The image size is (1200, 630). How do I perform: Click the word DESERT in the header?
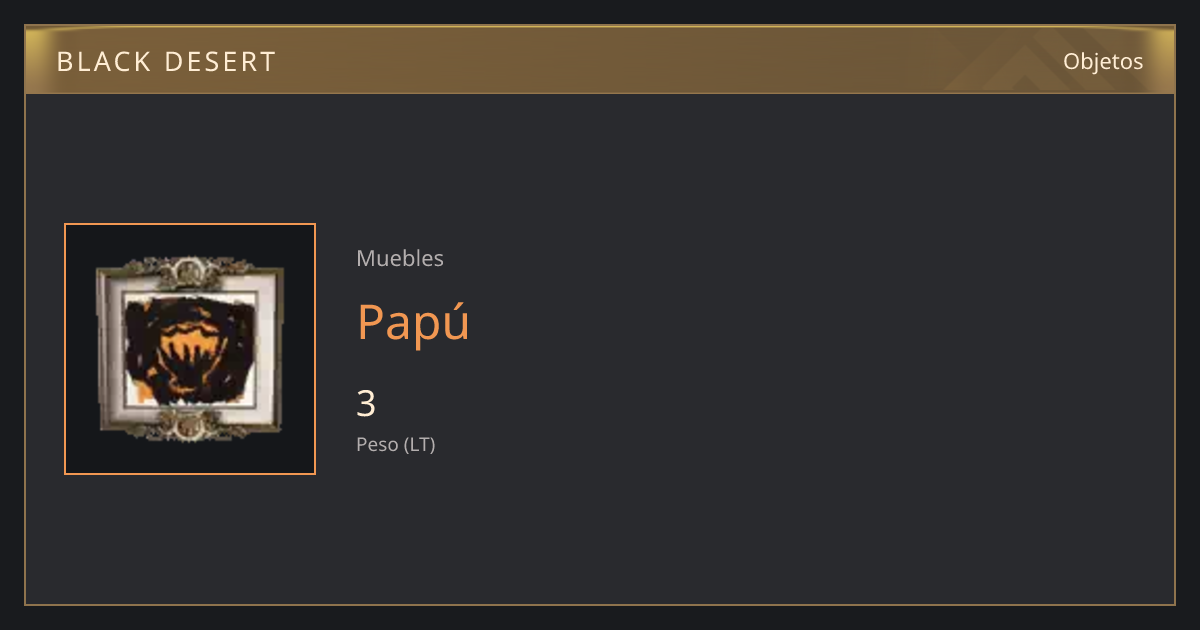tap(220, 62)
